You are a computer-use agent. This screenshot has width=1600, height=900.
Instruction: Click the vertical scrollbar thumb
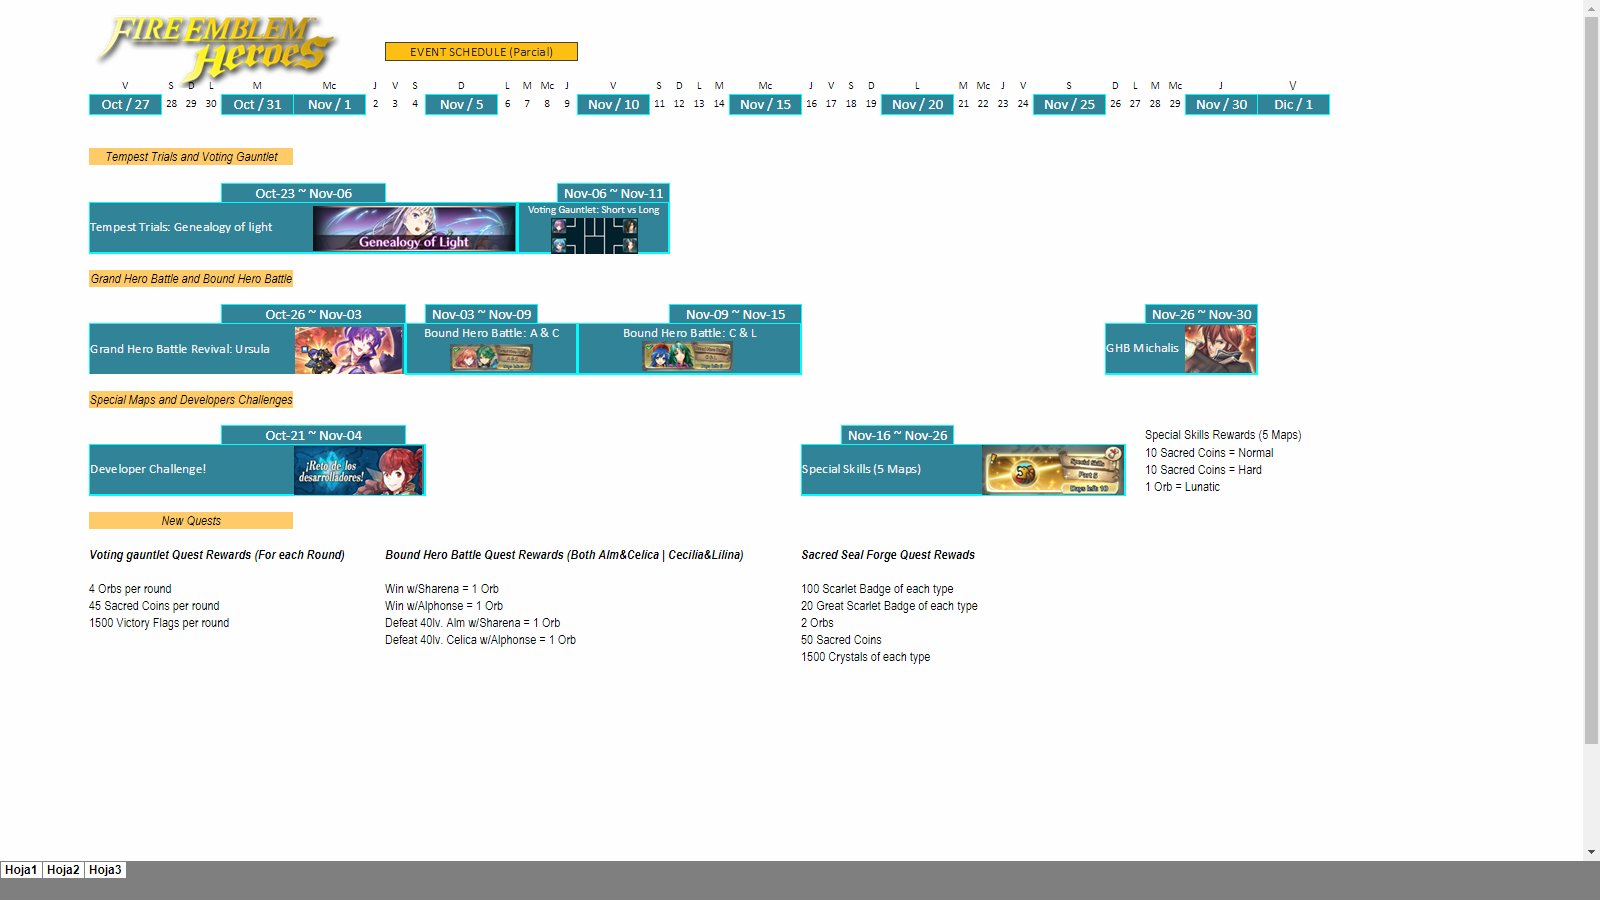point(1591,380)
